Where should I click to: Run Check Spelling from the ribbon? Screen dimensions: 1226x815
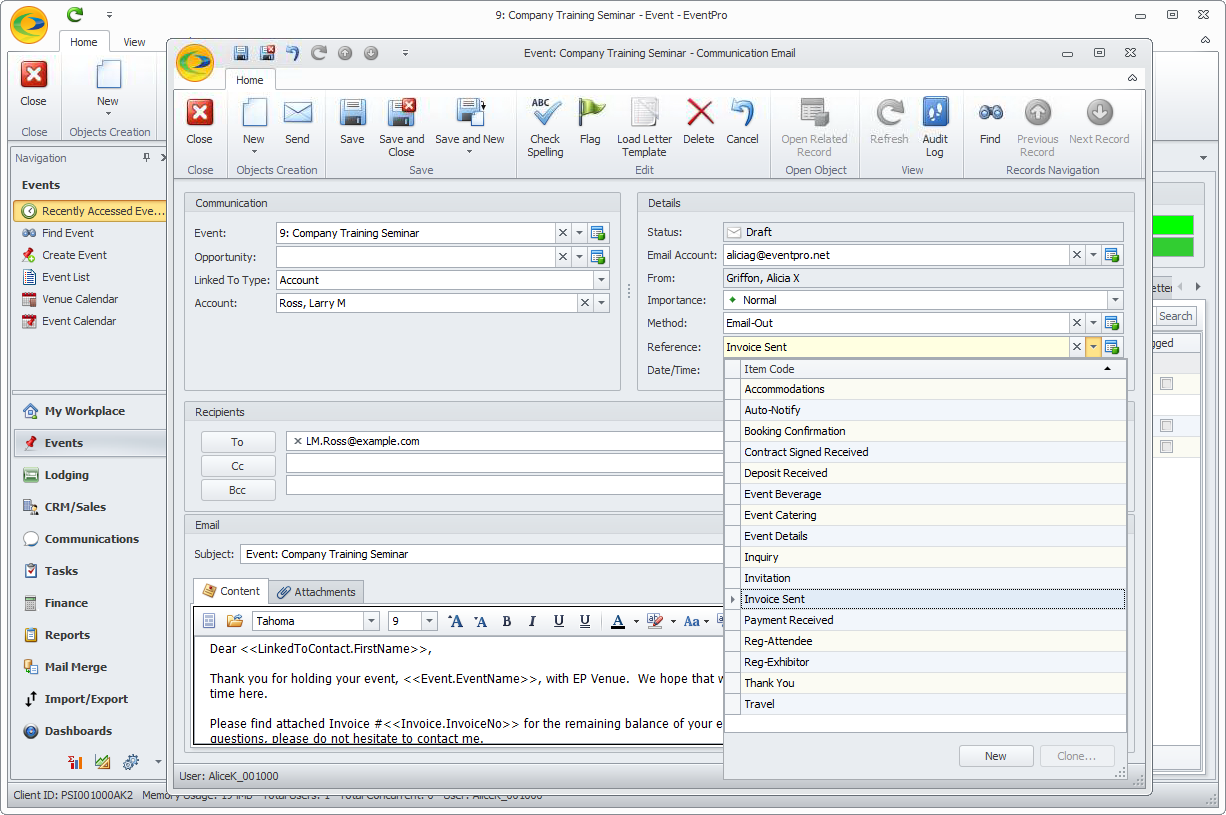(x=545, y=128)
